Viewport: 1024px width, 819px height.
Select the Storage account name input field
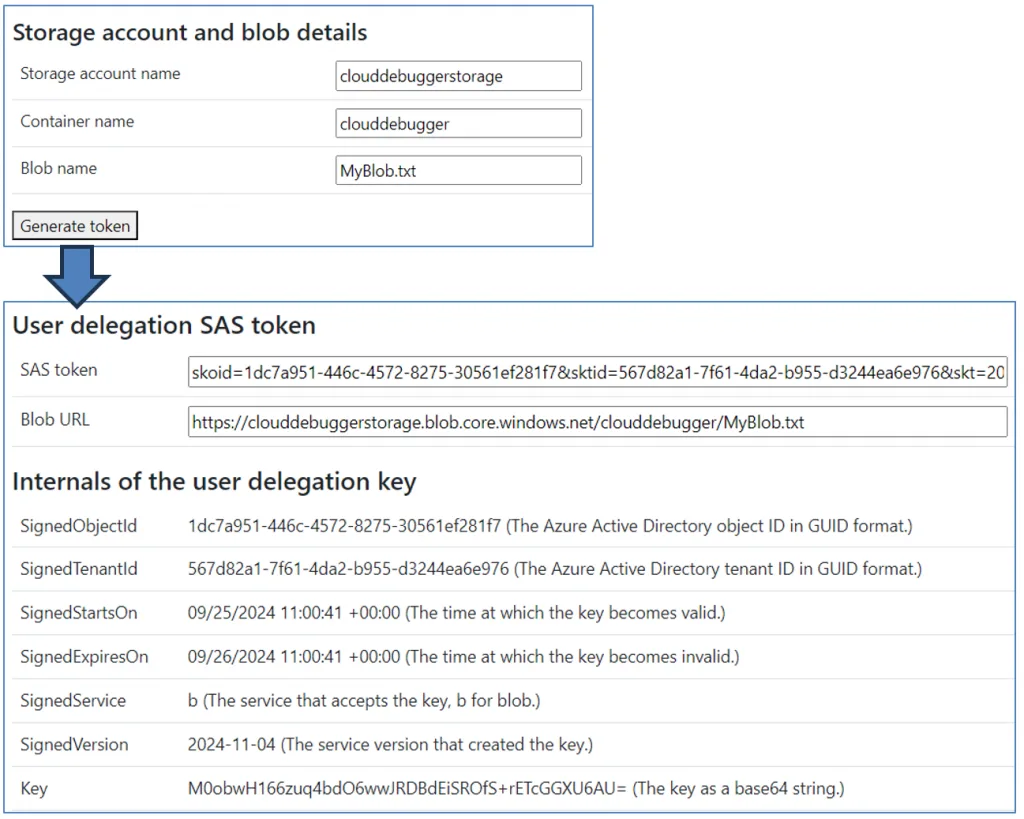tap(457, 75)
